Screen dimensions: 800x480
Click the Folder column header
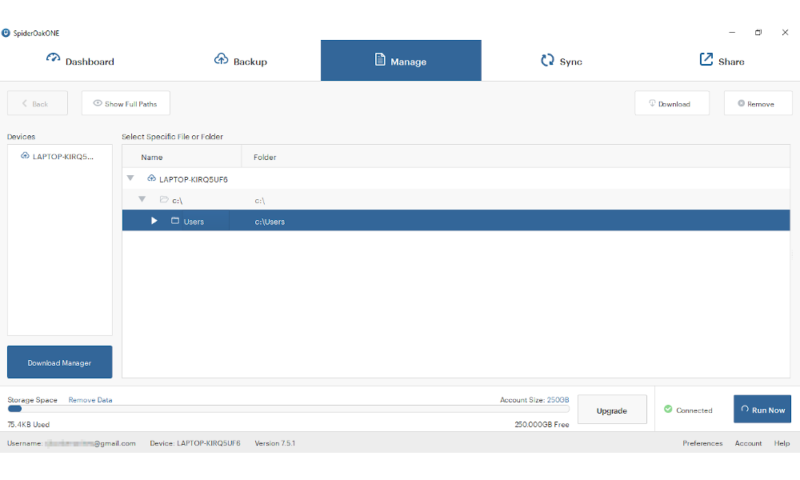pyautogui.click(x=516, y=157)
